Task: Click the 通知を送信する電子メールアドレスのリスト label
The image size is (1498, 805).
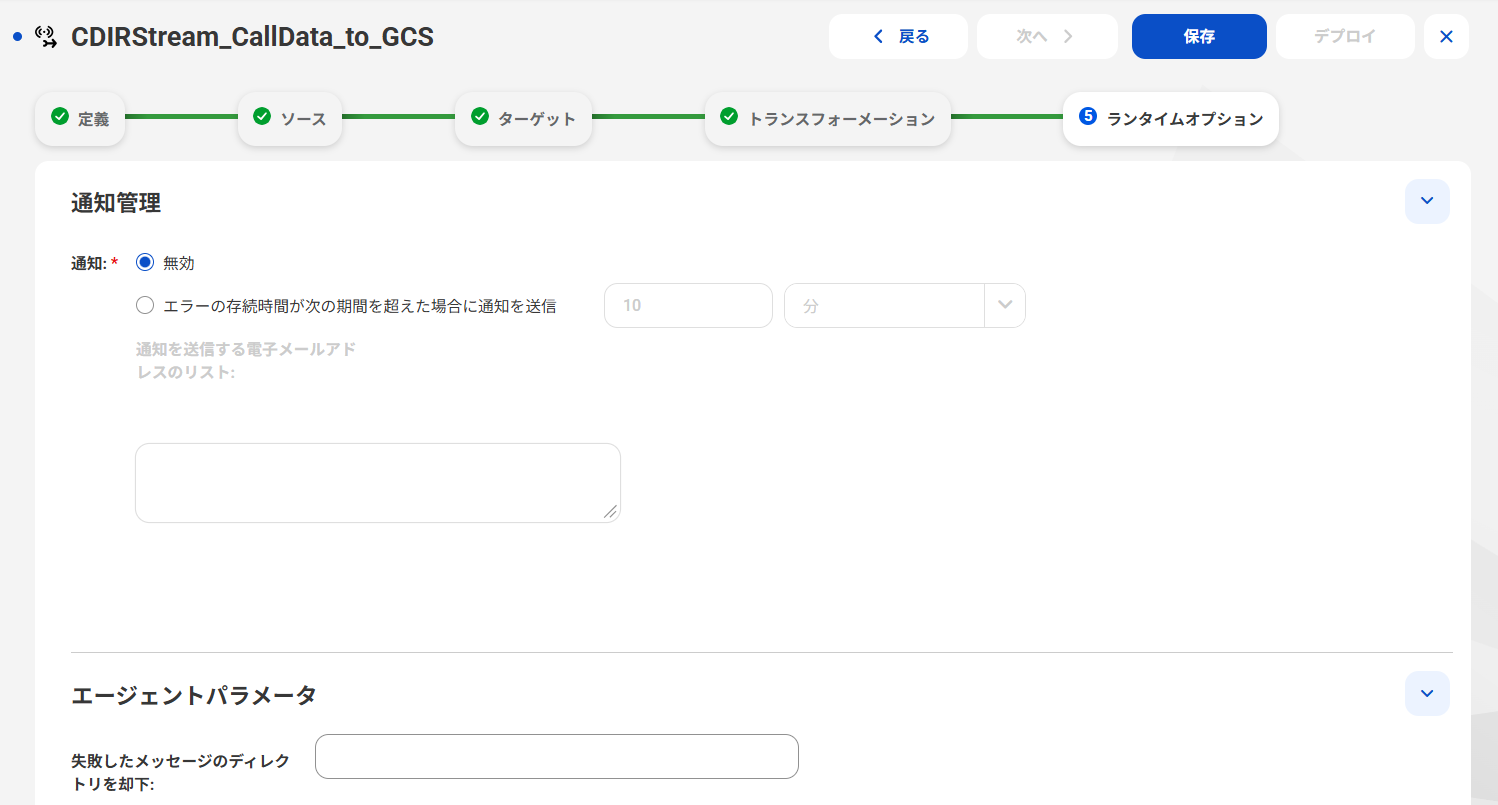Action: pos(246,361)
